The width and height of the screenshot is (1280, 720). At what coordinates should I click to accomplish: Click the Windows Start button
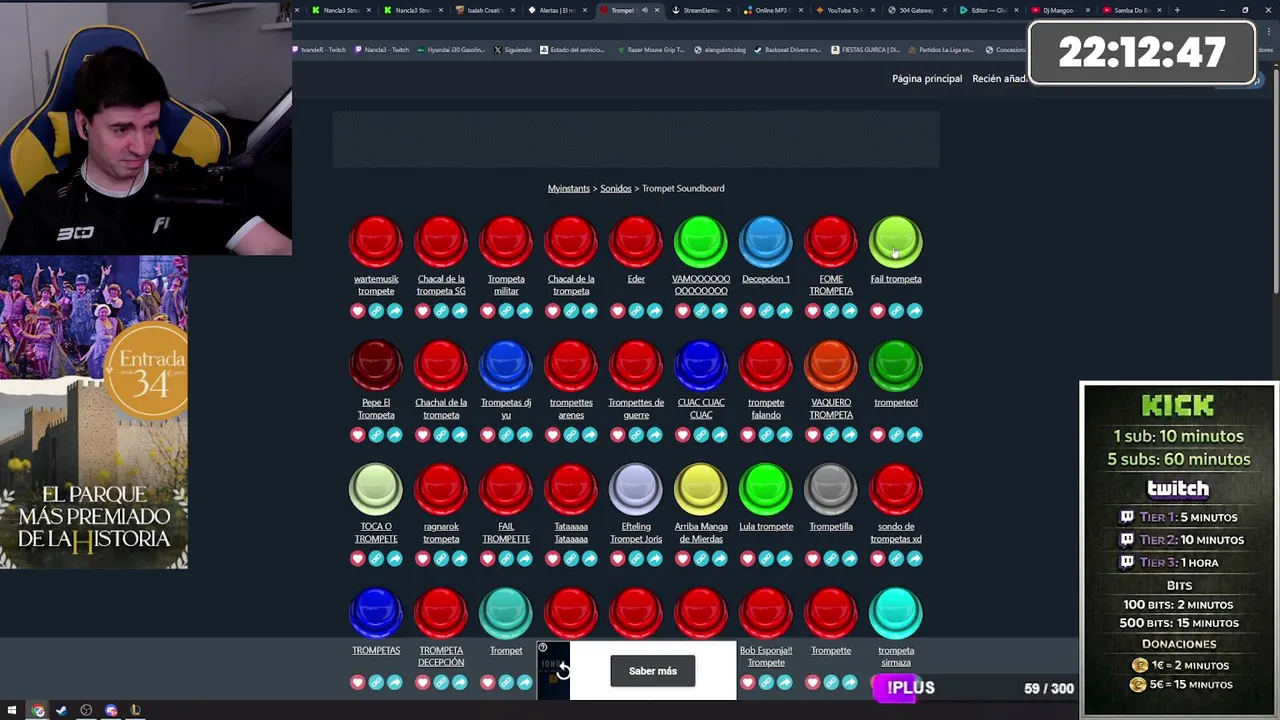(x=12, y=710)
